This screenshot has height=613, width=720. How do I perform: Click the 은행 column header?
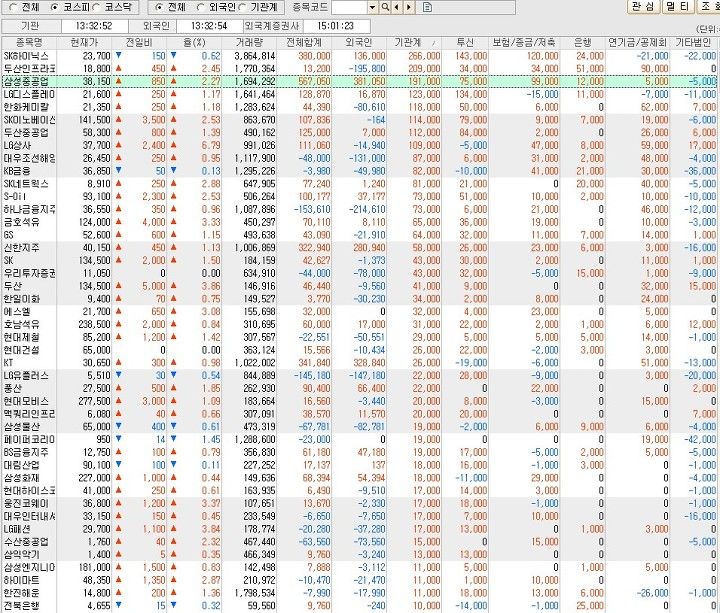(x=583, y=43)
